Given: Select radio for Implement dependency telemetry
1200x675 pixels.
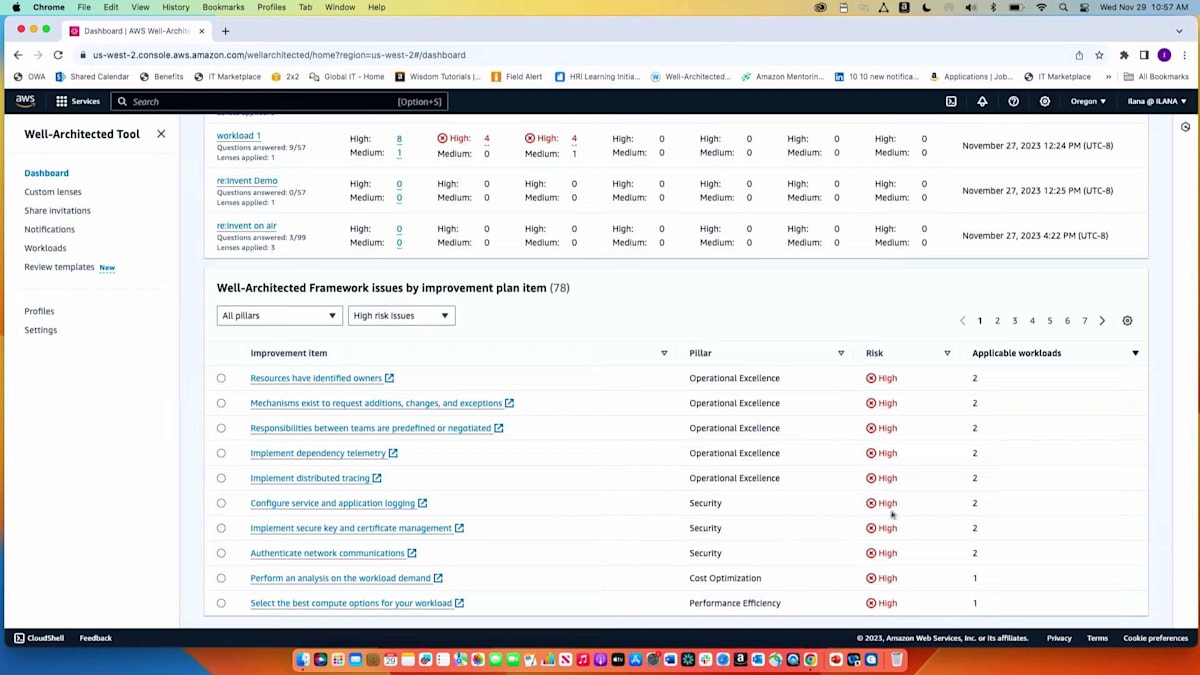Looking at the screenshot, I should tap(221, 453).
